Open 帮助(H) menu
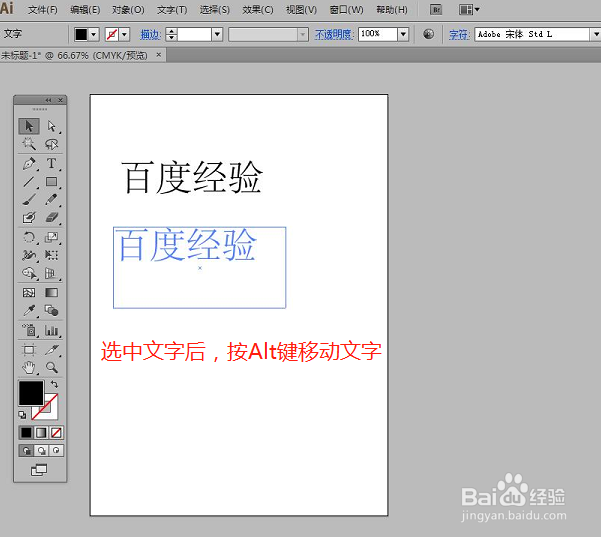 [x=392, y=10]
